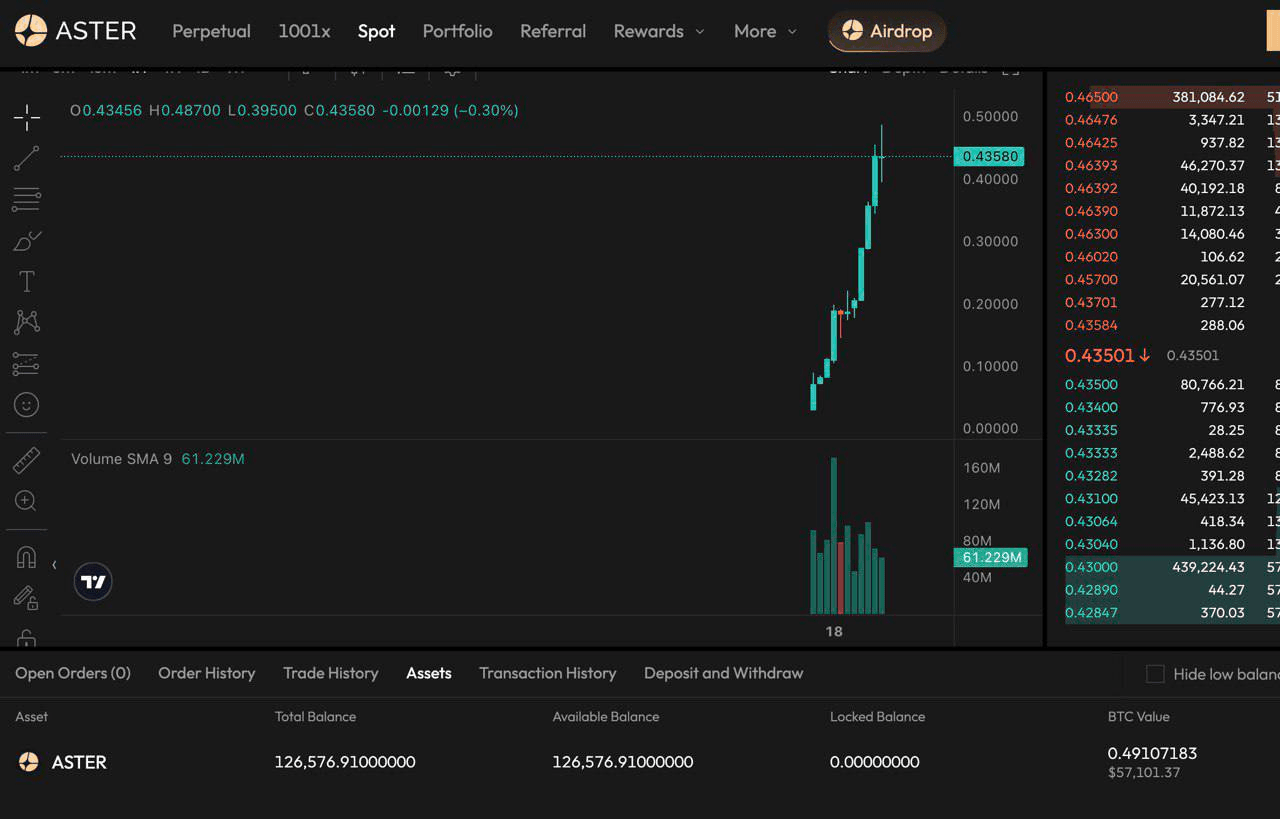Screen dimensions: 1280x819
Task: Switch to Order History tab
Action: pyautogui.click(x=207, y=673)
